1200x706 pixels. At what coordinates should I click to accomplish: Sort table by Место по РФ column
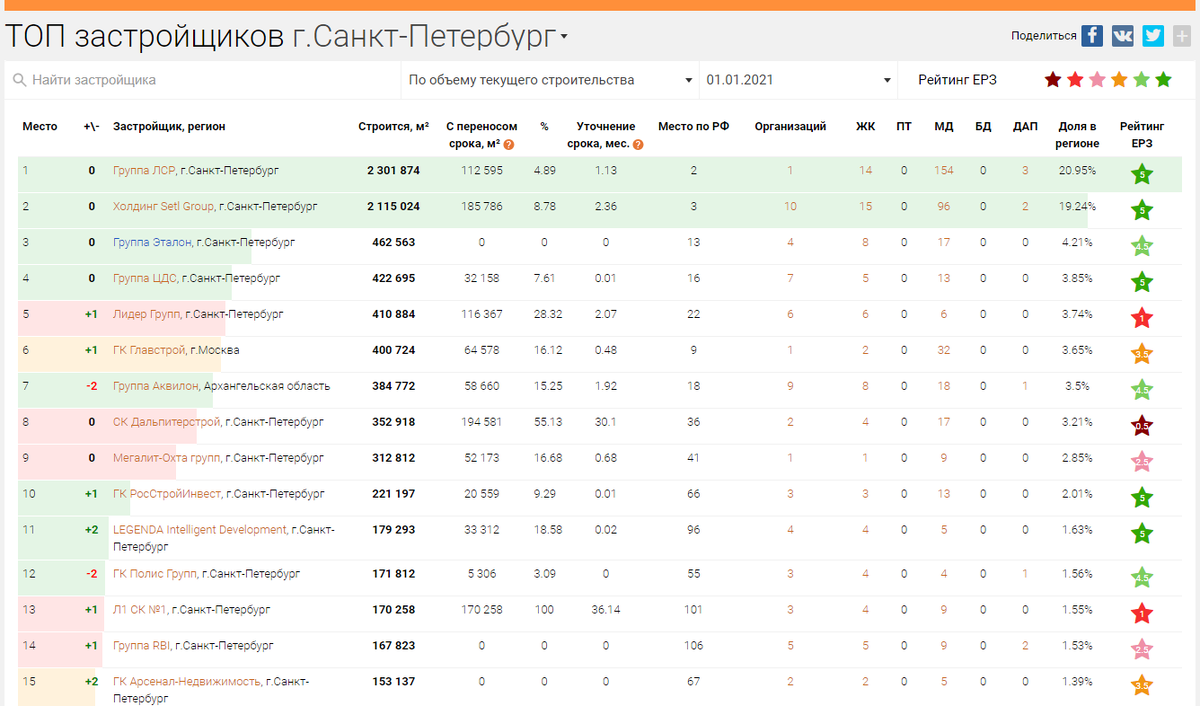(694, 127)
